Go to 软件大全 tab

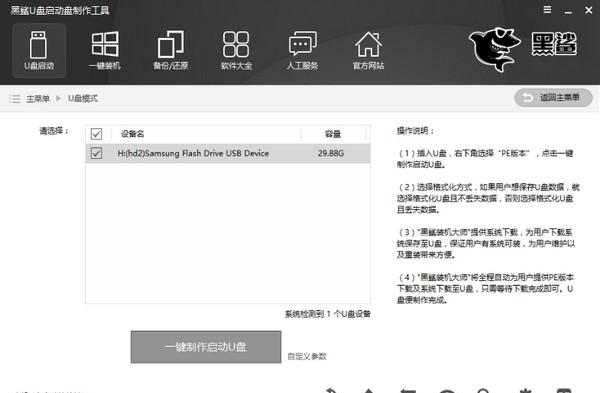click(x=236, y=50)
